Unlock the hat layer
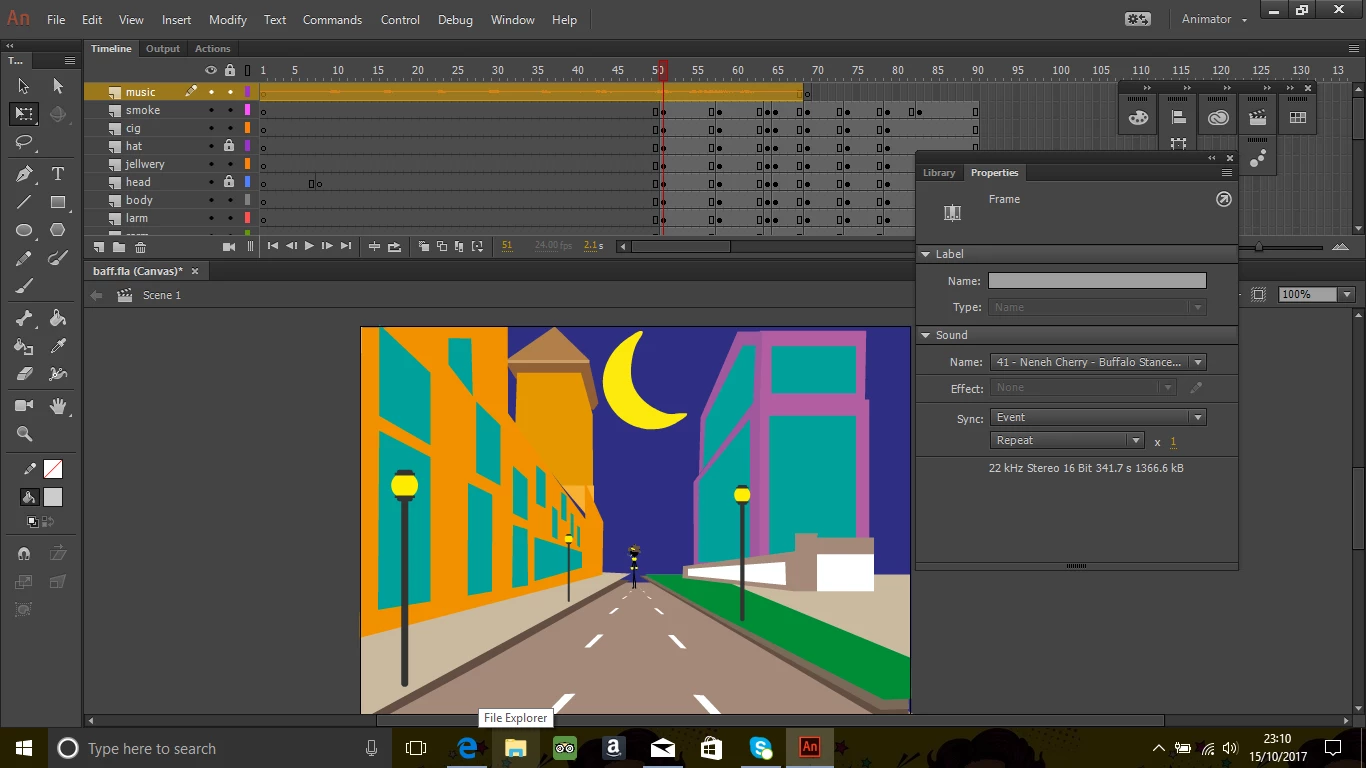 click(x=229, y=146)
